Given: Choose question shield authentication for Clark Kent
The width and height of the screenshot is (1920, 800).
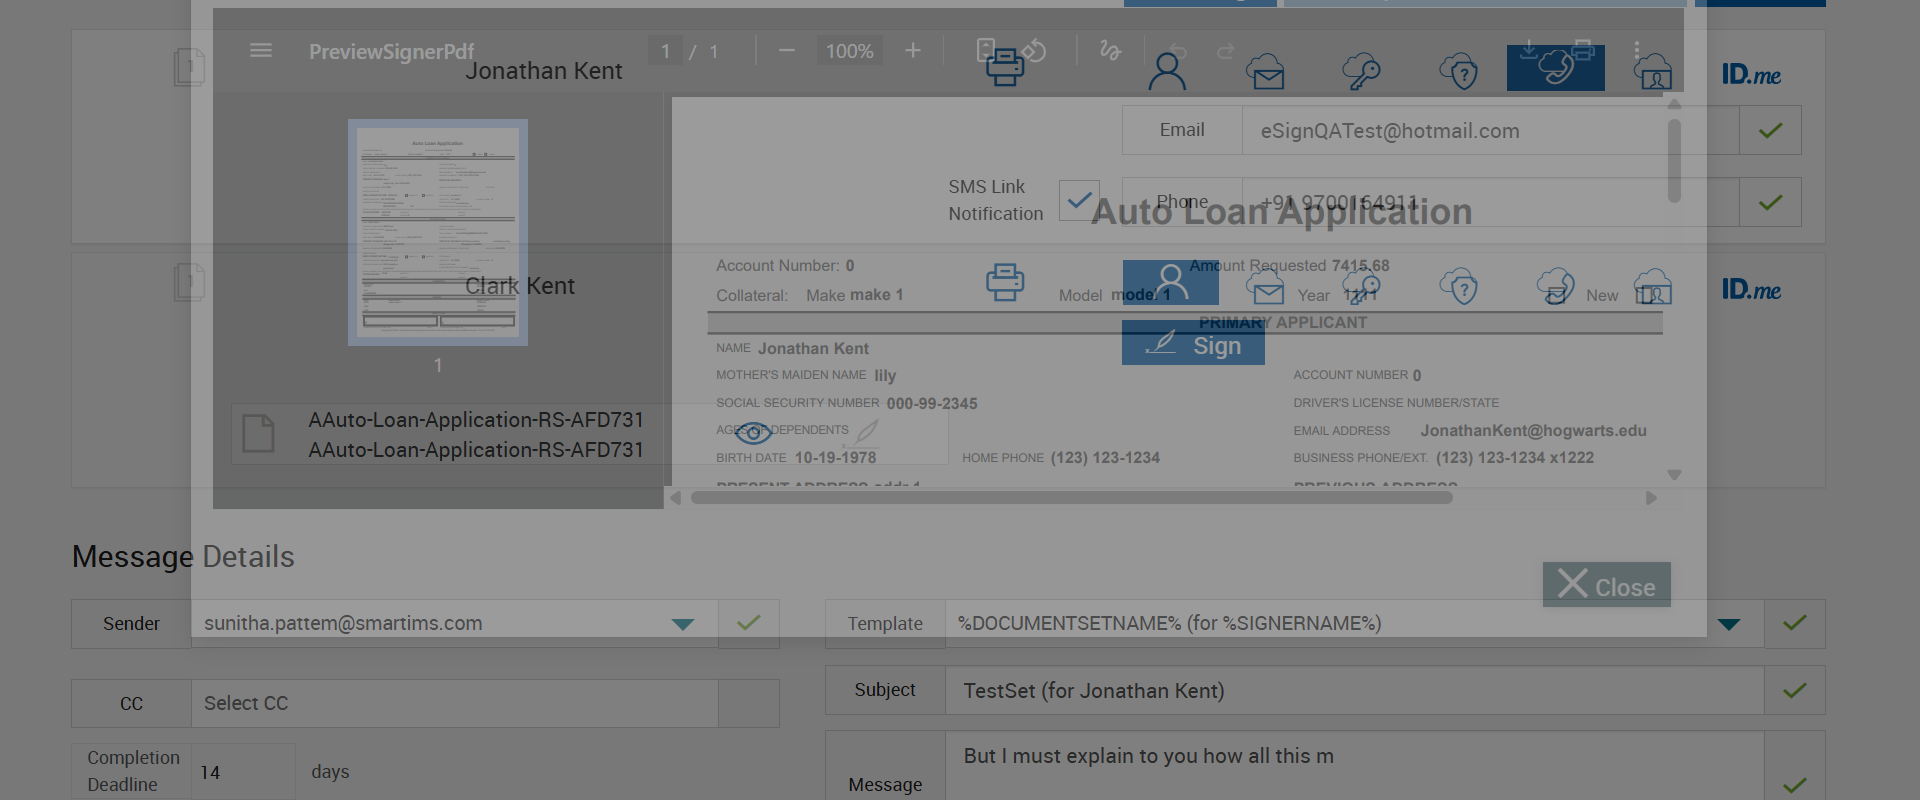Looking at the screenshot, I should pyautogui.click(x=1459, y=287).
